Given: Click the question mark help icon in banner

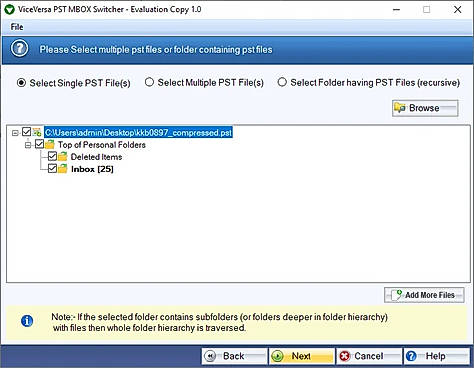Looking at the screenshot, I should pos(19,49).
